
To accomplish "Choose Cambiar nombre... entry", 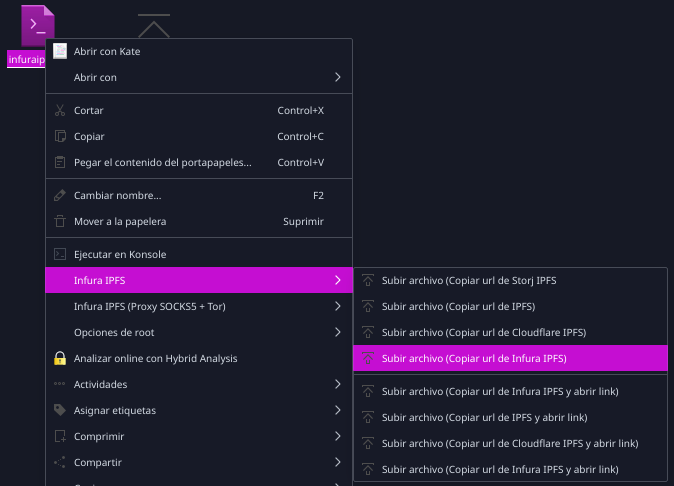I will (x=199, y=196).
